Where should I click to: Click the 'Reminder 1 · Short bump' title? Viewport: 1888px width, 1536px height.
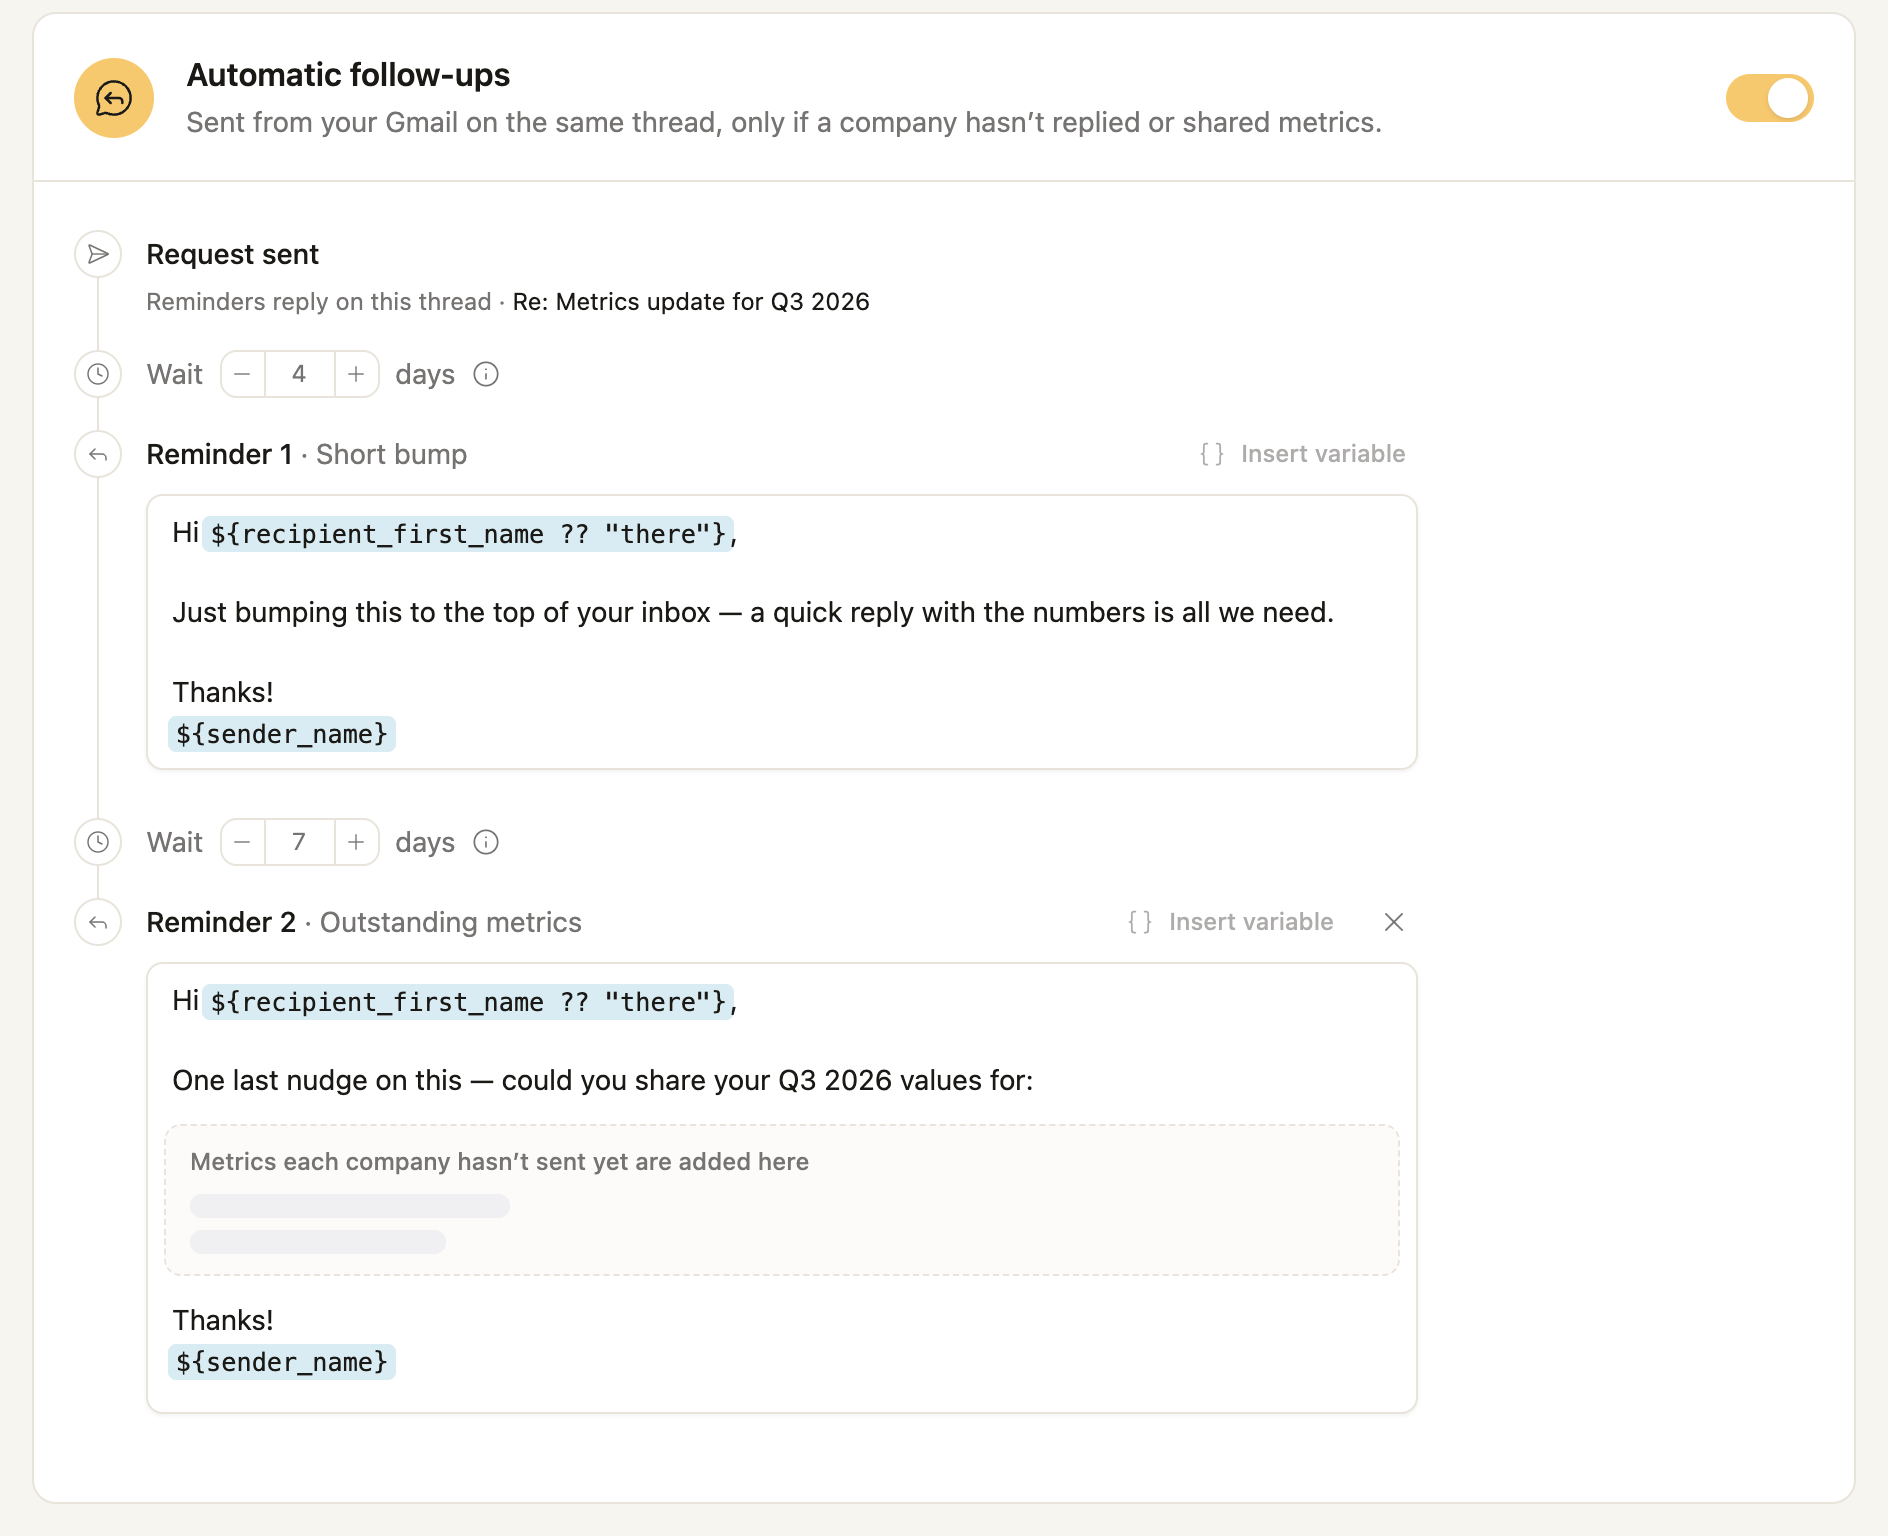point(307,454)
